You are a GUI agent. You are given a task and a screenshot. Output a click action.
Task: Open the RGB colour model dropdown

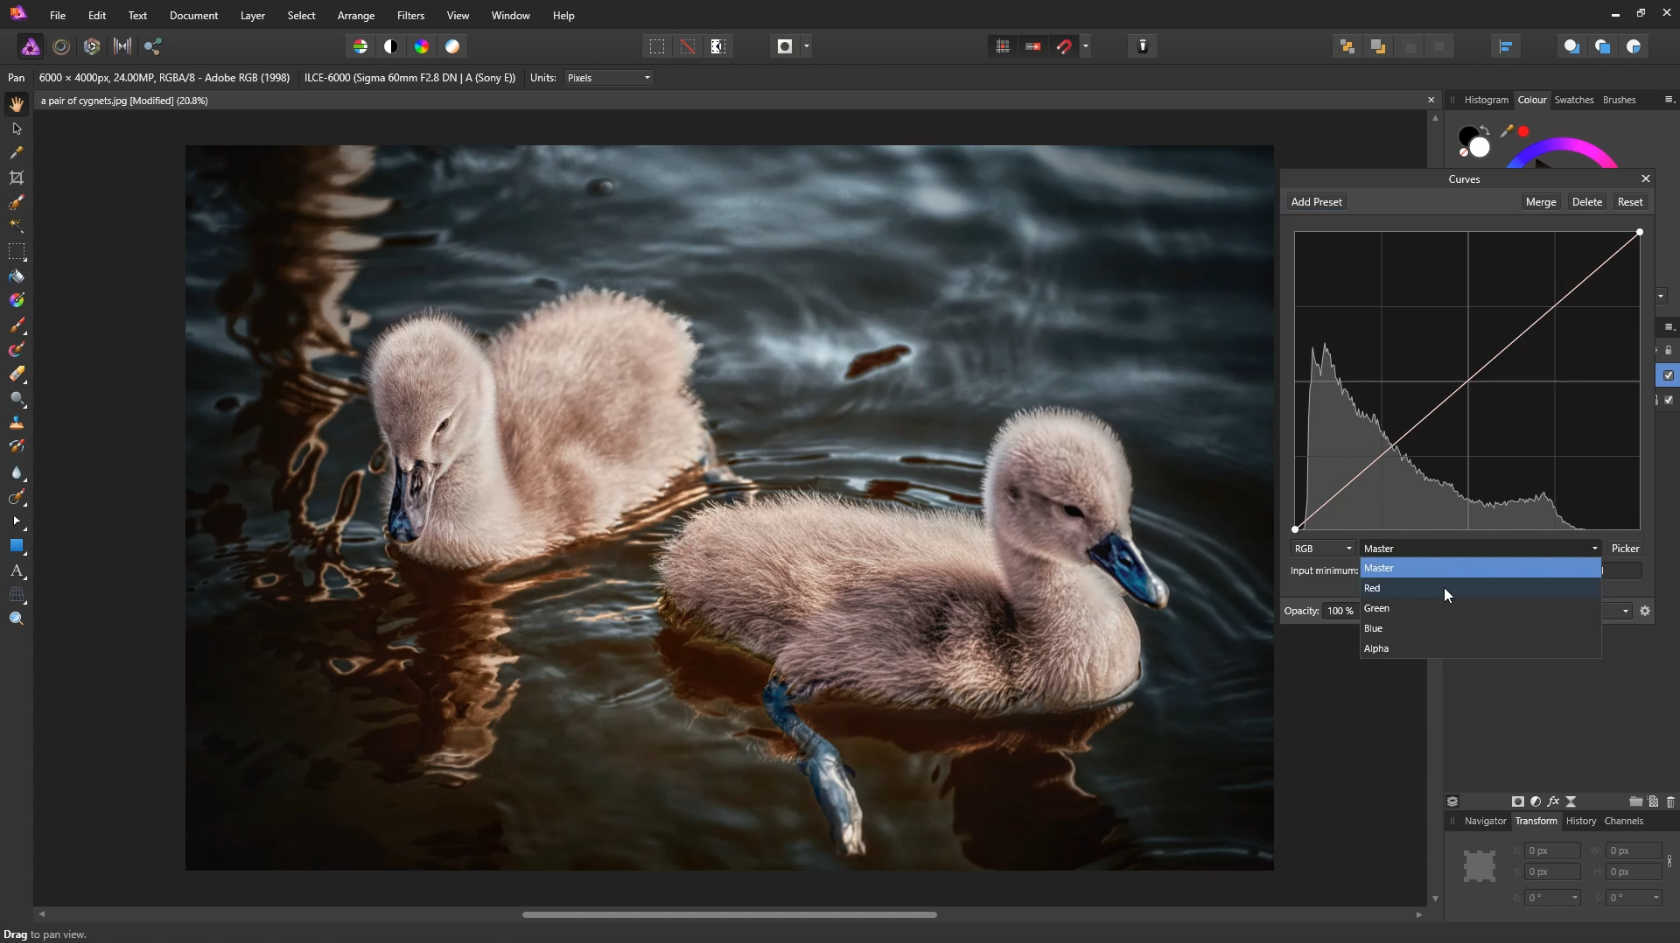point(1322,548)
